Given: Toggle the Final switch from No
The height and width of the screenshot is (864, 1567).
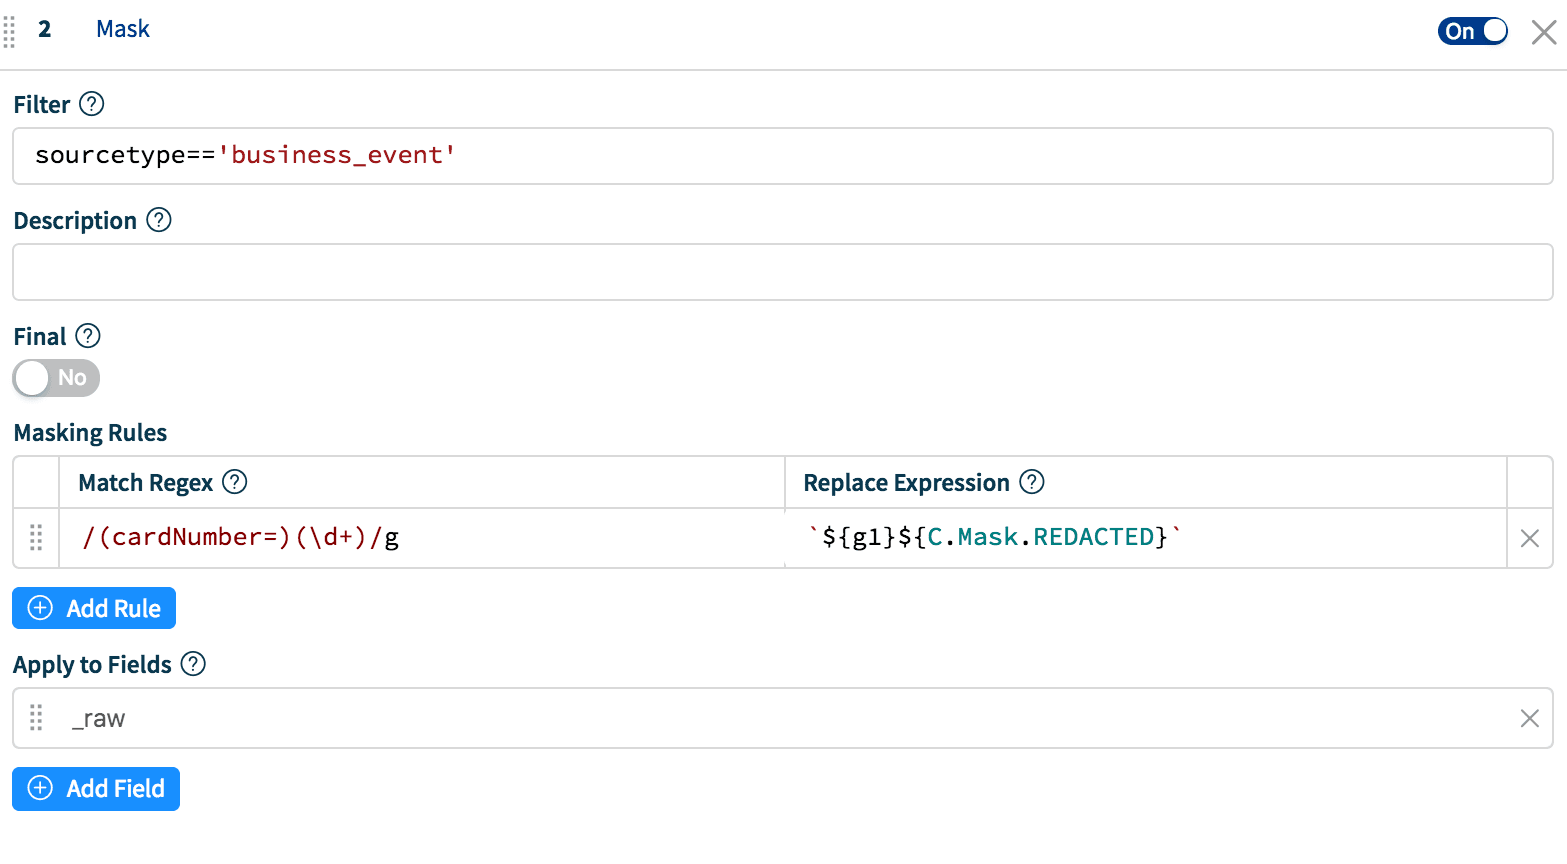Looking at the screenshot, I should coord(56,378).
